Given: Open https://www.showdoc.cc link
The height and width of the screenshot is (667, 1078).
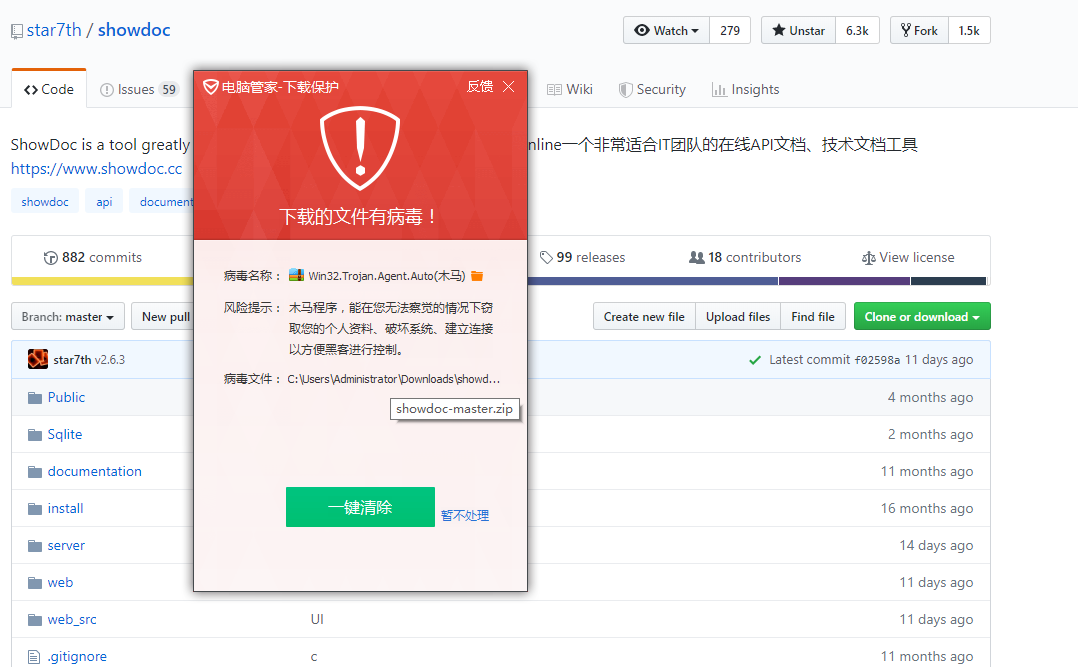Looking at the screenshot, I should point(96,168).
